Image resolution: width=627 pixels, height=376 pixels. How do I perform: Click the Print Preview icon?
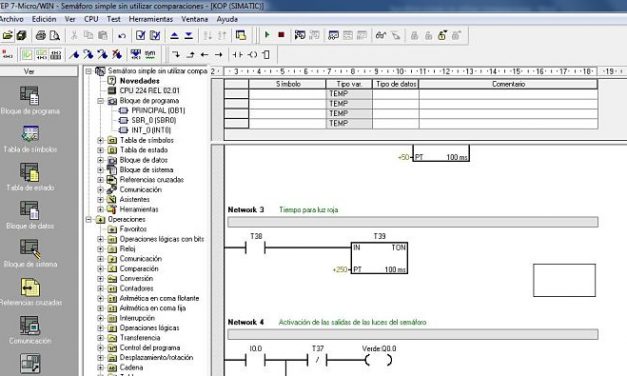pos(54,36)
